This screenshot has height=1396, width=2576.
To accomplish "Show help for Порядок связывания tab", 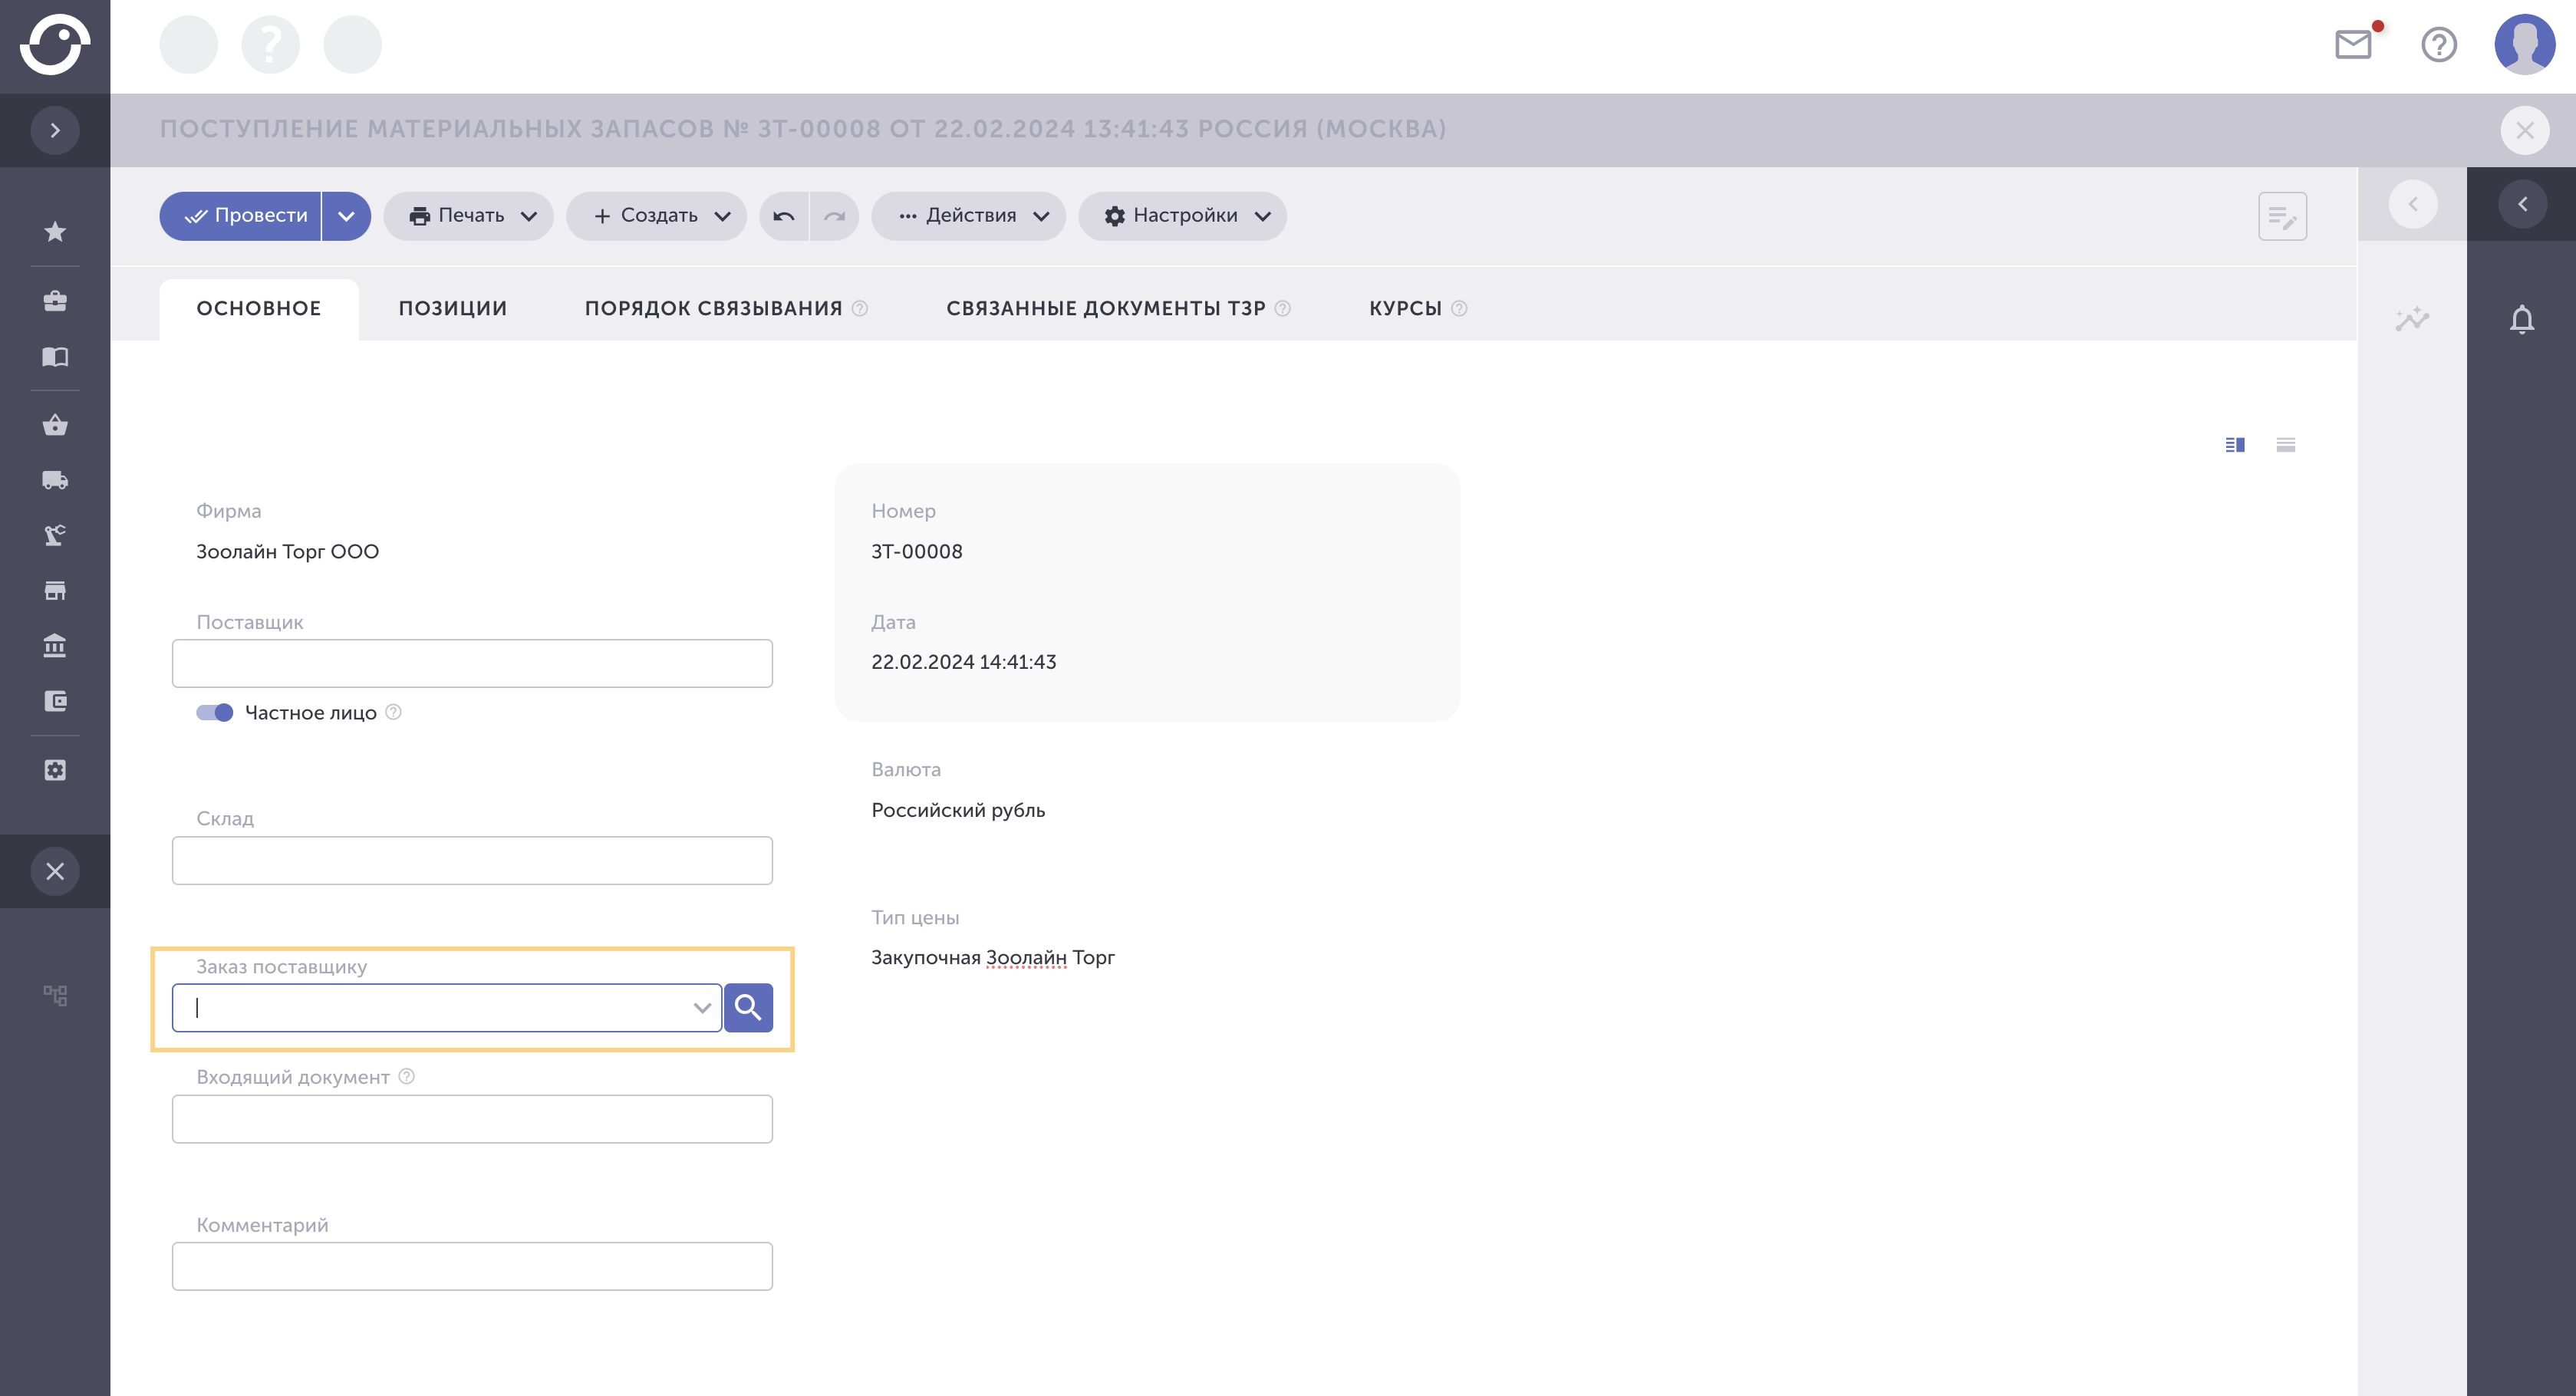I will (x=860, y=308).
